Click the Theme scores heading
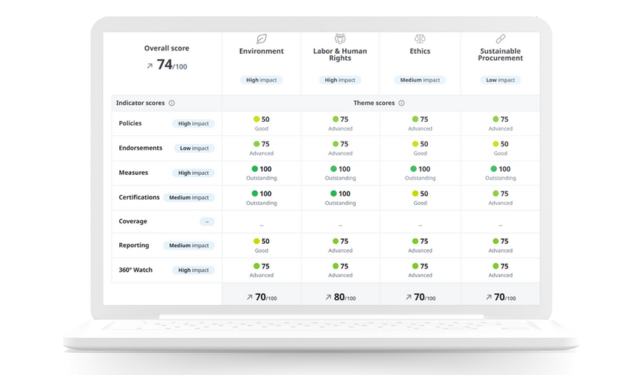 (374, 103)
